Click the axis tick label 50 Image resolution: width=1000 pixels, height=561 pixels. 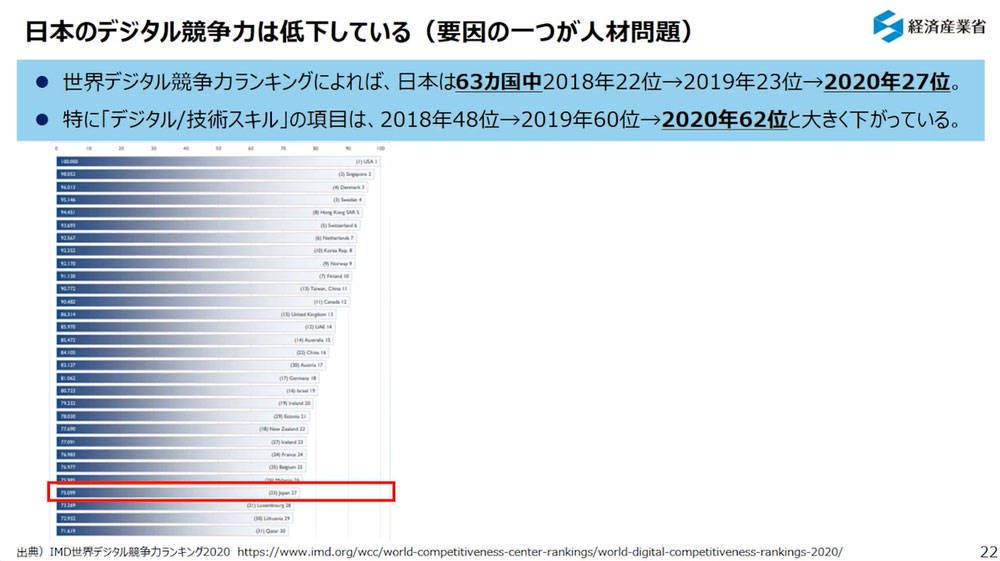point(218,149)
